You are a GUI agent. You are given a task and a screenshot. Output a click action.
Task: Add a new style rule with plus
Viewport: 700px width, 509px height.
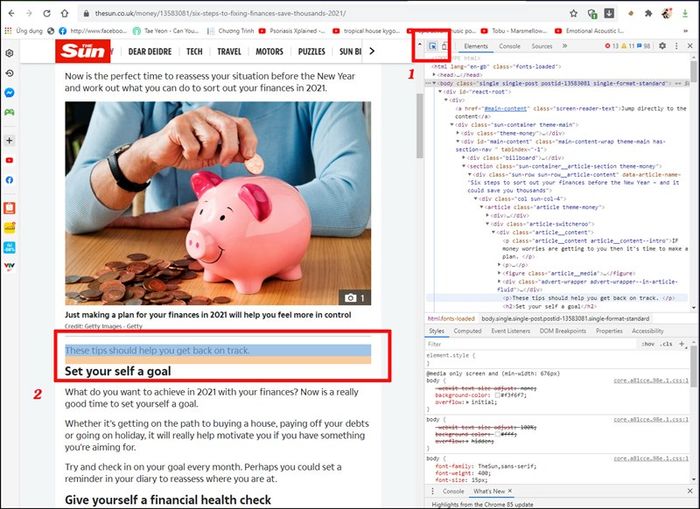682,344
